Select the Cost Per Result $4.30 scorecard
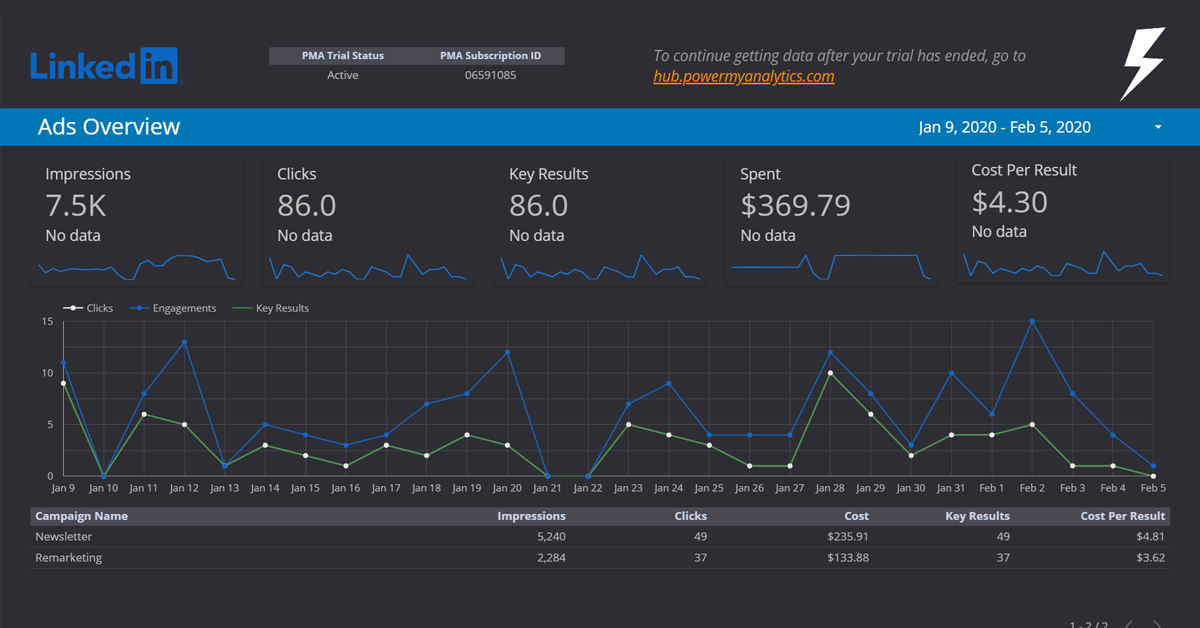1200x628 pixels. click(x=1010, y=202)
